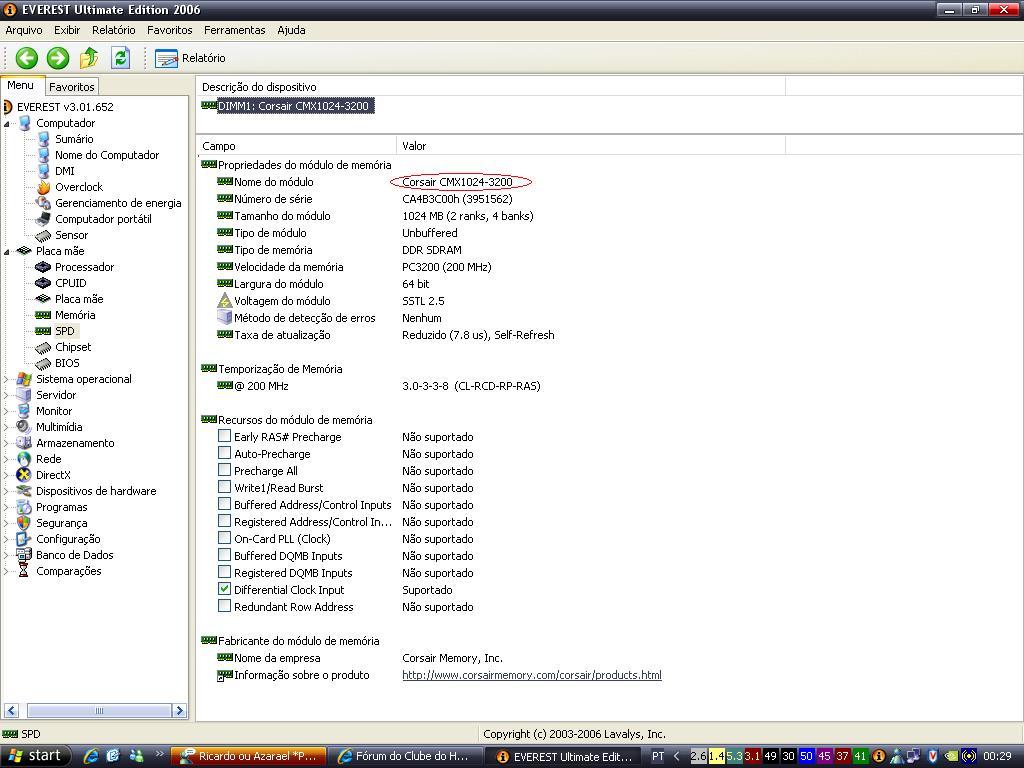Screen dimensions: 1024x768
Task: Open the corsairmemory.com products link
Action: coord(532,675)
